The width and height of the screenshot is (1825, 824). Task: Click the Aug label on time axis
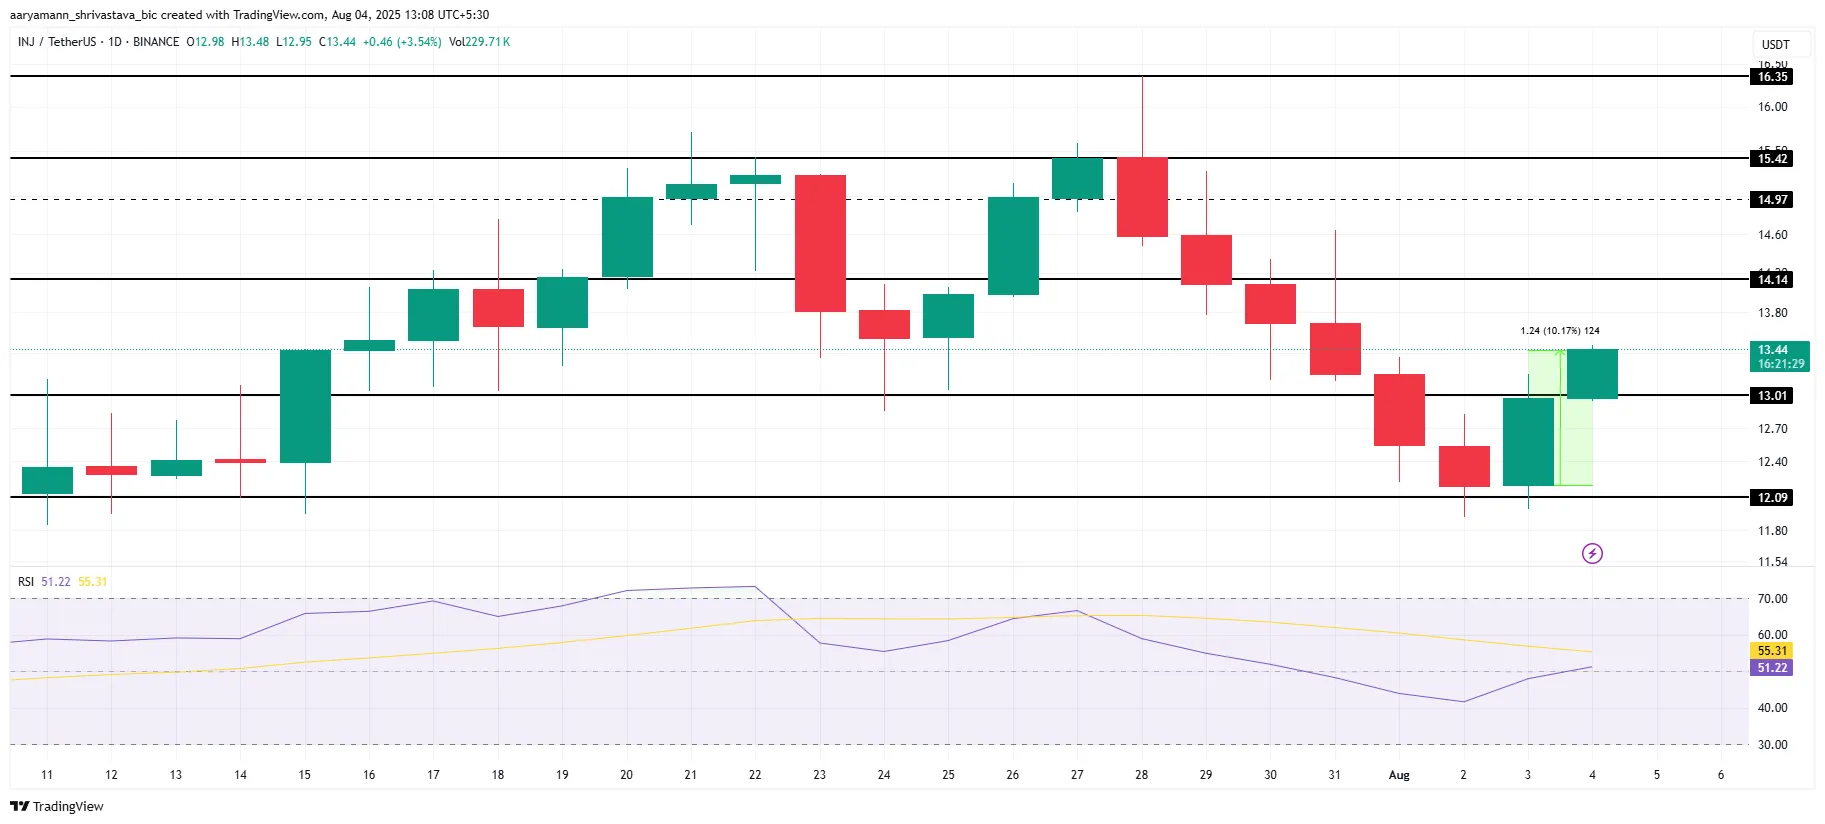[x=1399, y=775]
